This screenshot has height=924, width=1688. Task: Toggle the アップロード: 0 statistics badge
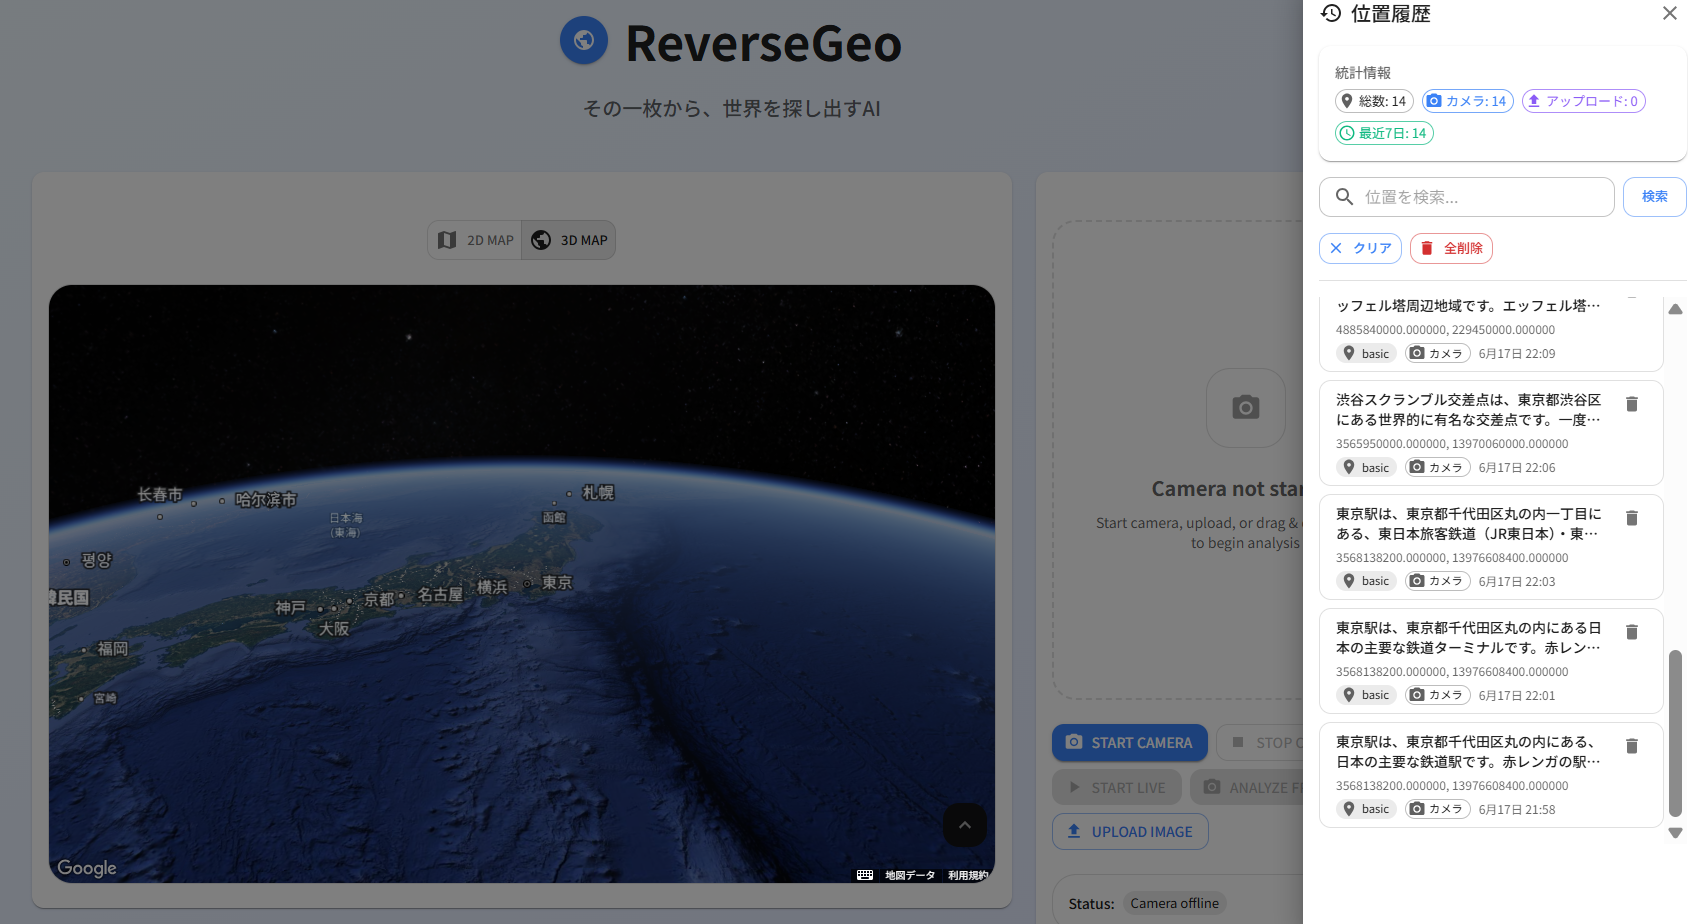[1583, 100]
